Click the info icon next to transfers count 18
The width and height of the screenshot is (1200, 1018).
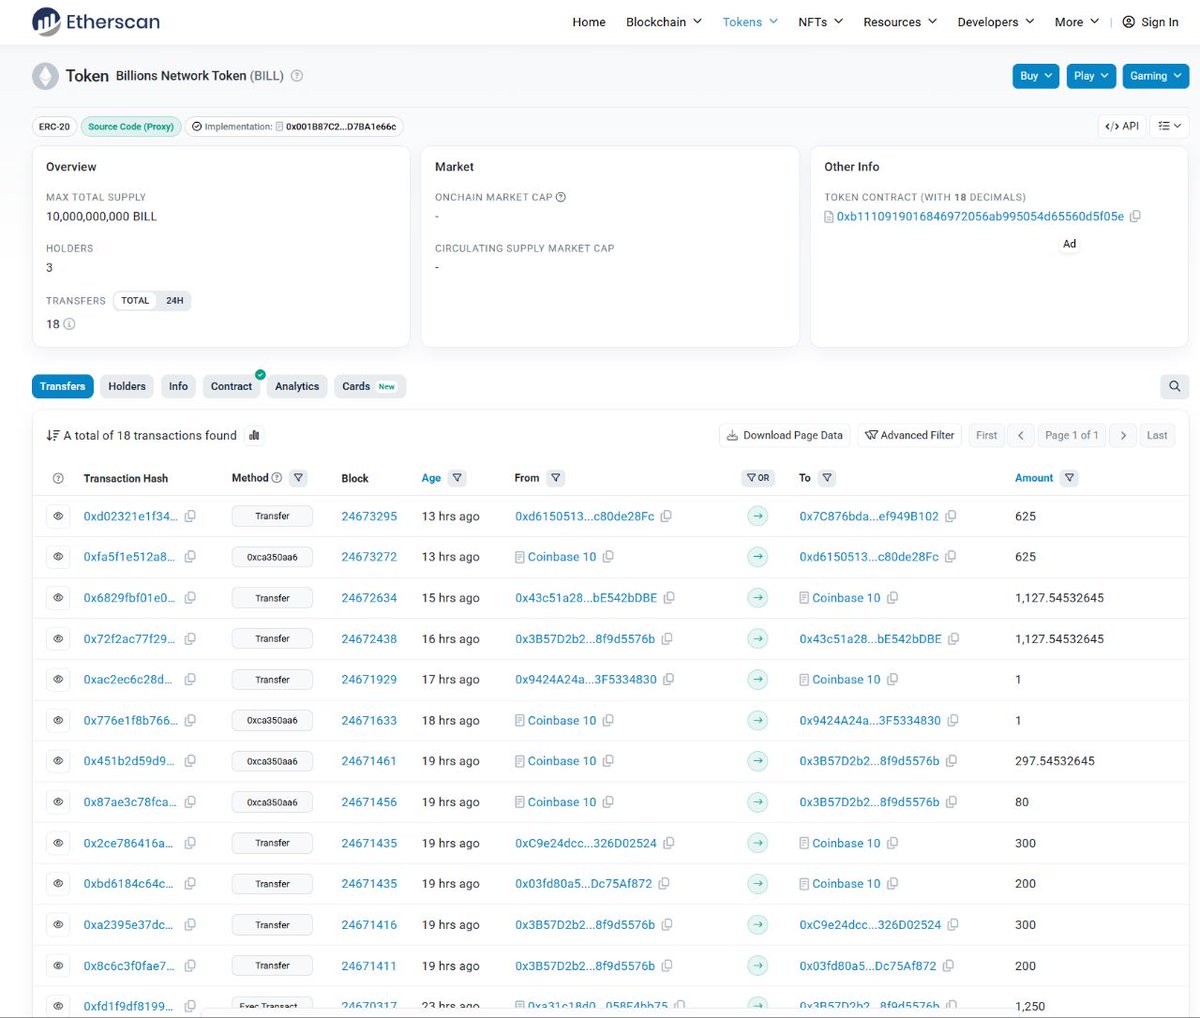tap(69, 324)
